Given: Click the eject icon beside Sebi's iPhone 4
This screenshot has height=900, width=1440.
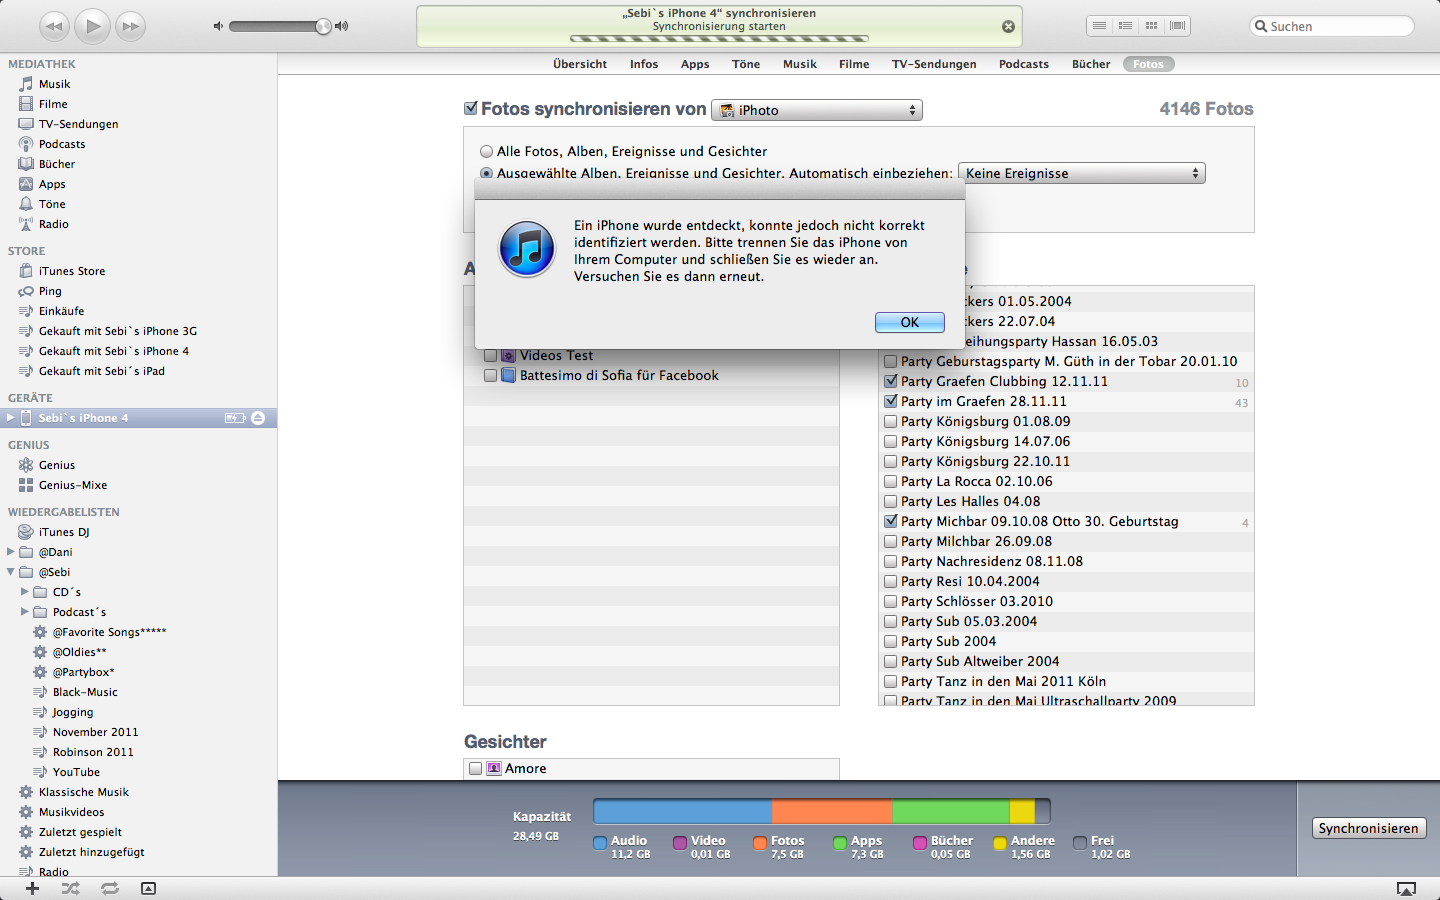Looking at the screenshot, I should pyautogui.click(x=258, y=418).
